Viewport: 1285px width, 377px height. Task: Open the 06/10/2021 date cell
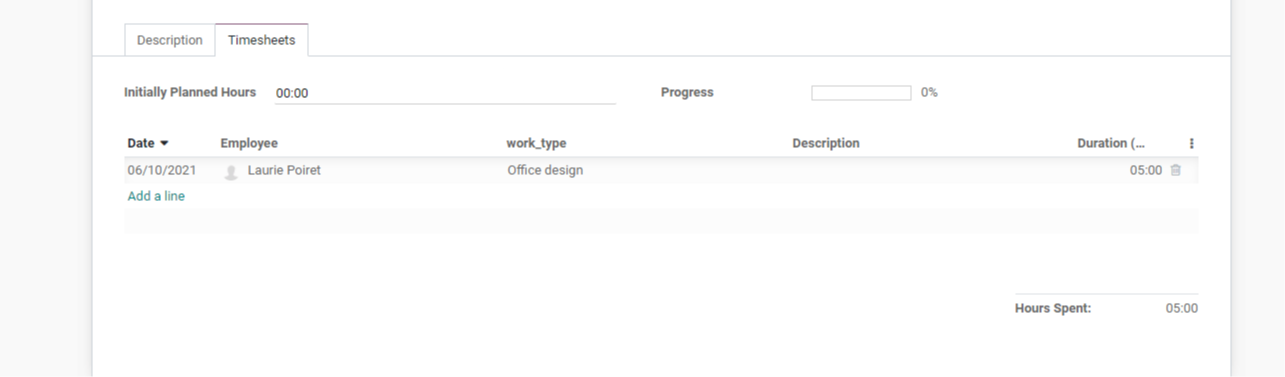point(162,170)
